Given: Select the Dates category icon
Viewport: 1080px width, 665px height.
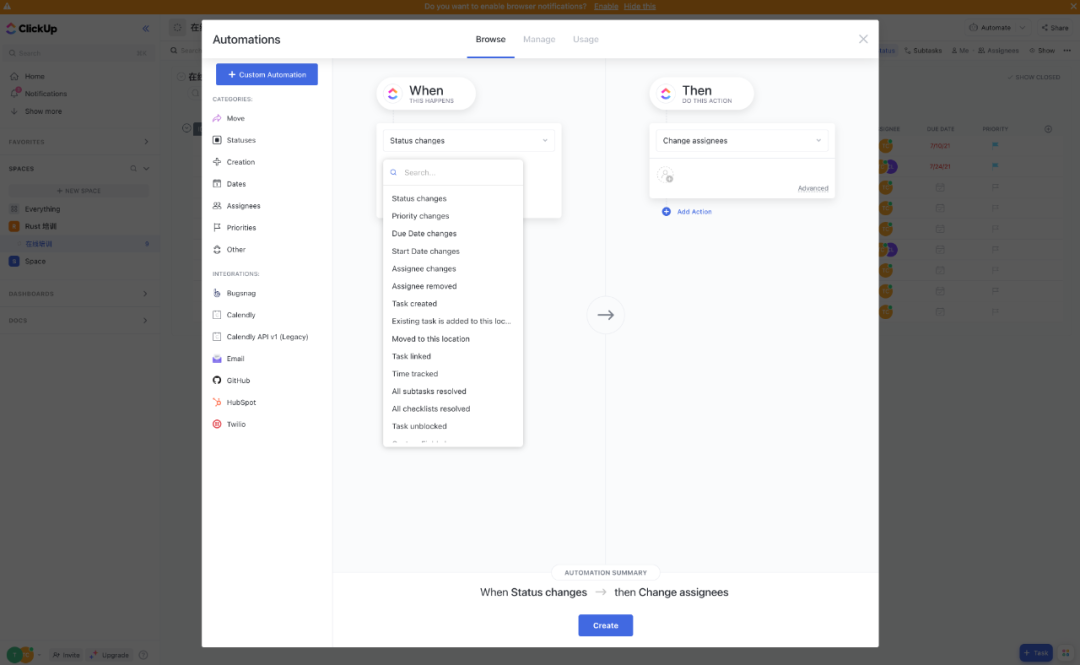Looking at the screenshot, I should (217, 184).
